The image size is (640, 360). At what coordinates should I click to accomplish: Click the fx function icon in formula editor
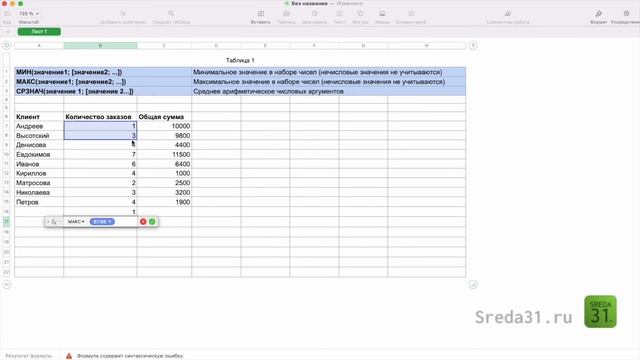(x=54, y=222)
